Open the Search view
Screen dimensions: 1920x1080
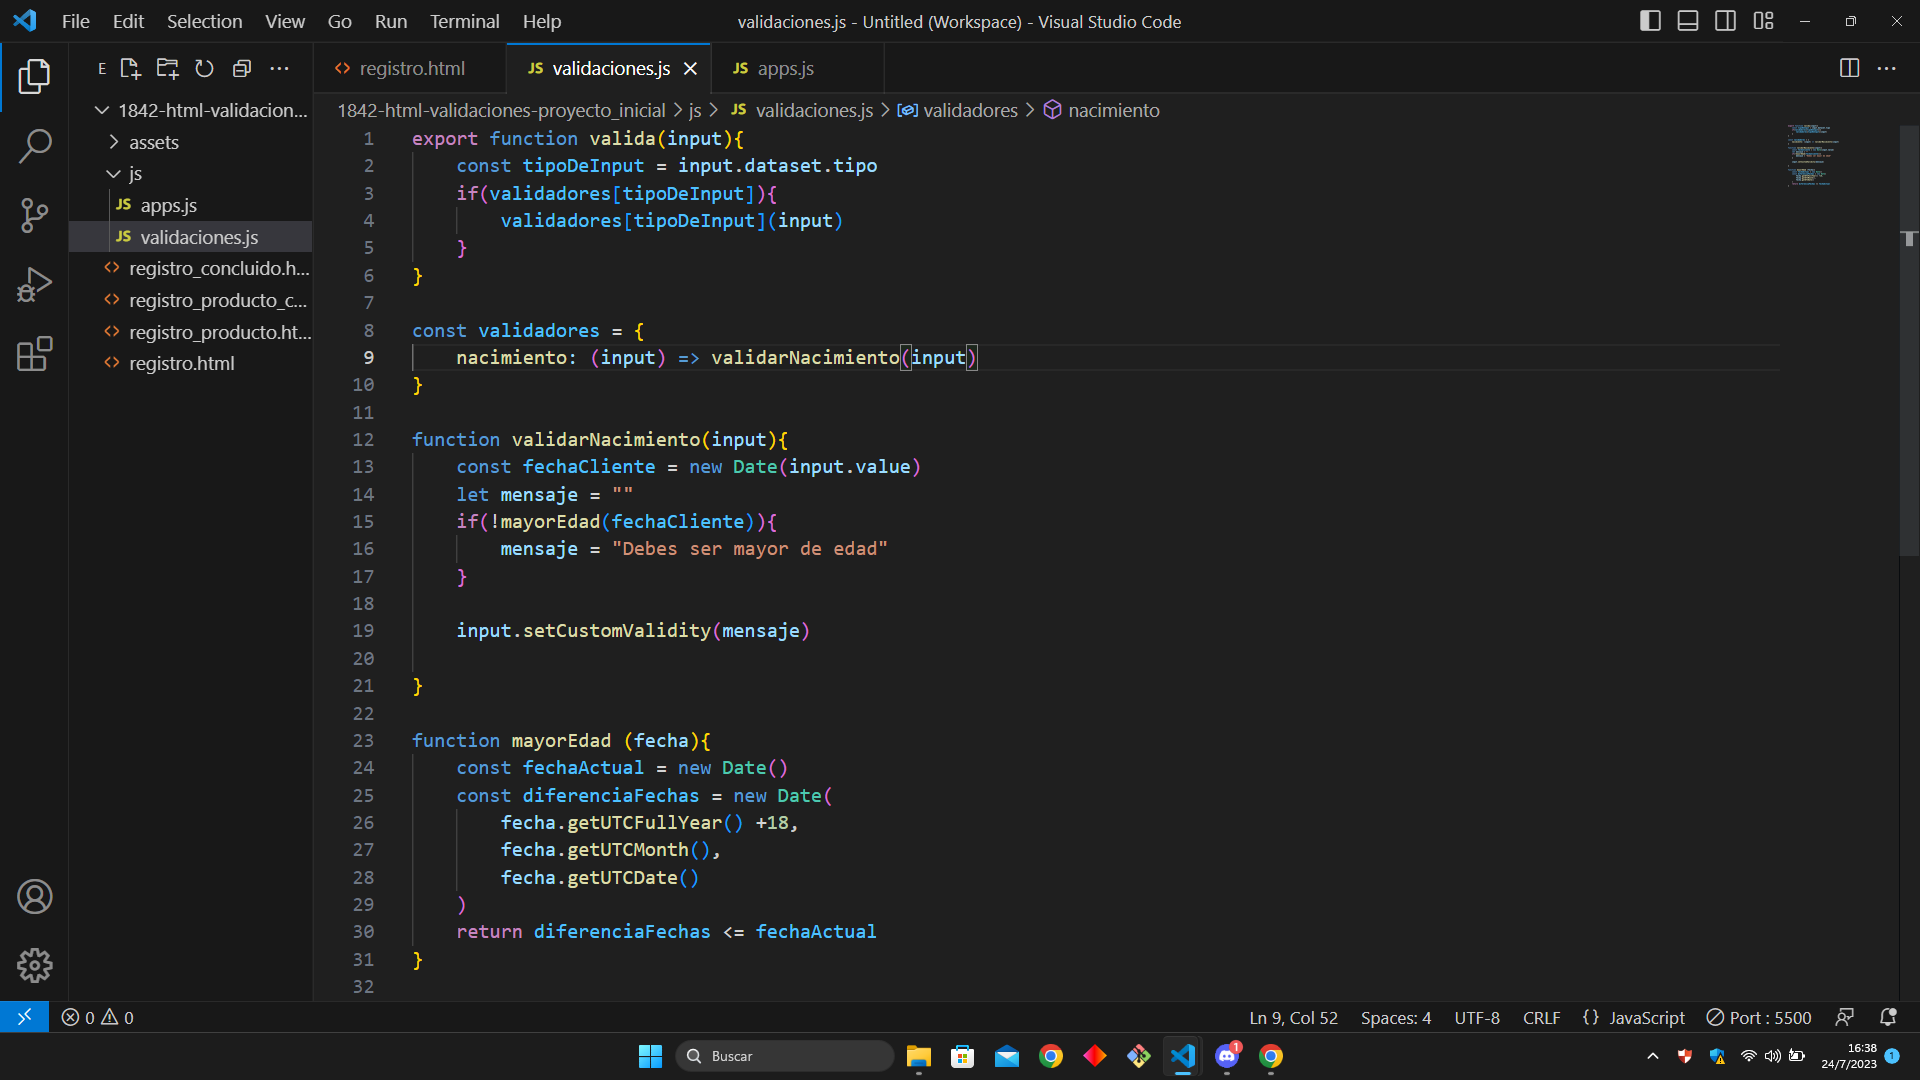point(34,146)
